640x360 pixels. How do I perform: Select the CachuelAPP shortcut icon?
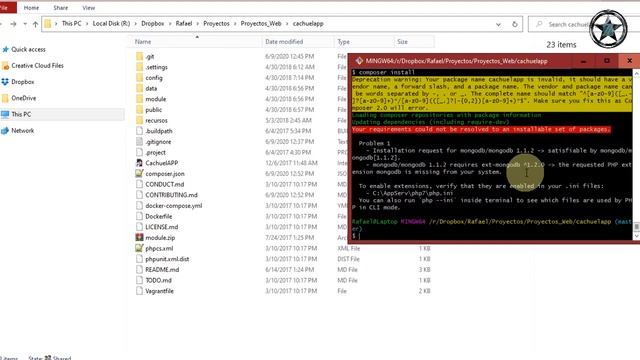(139, 163)
